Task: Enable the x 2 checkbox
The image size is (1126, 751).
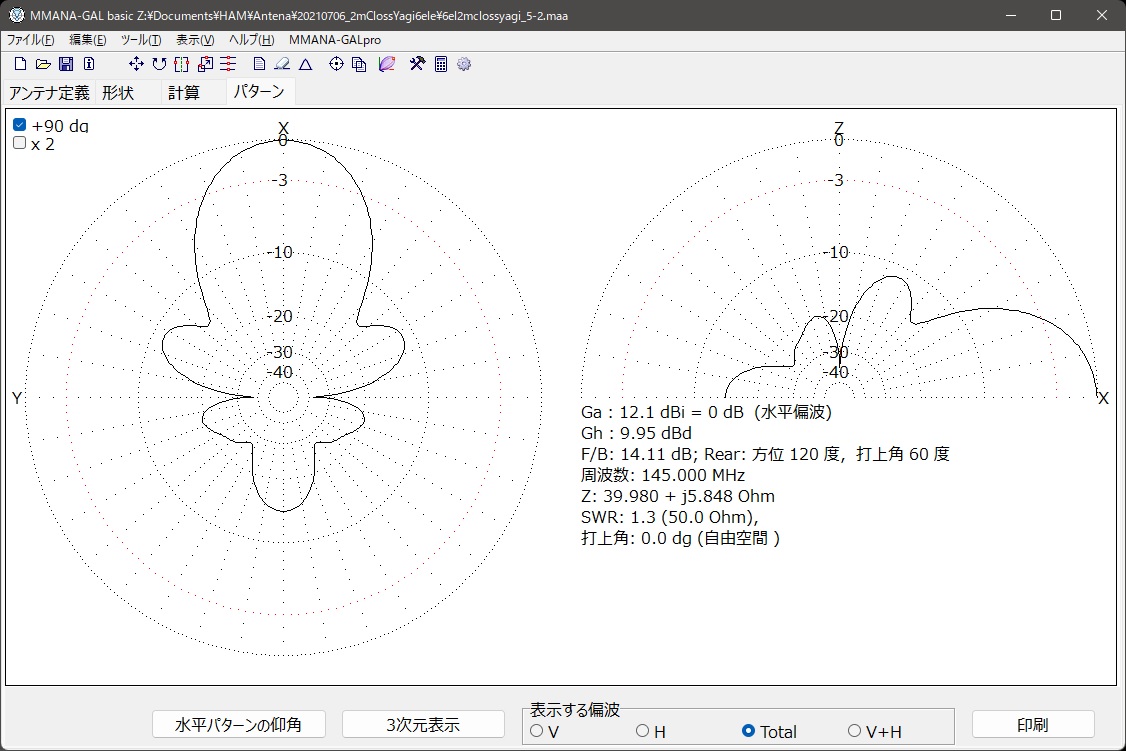Action: point(20,143)
